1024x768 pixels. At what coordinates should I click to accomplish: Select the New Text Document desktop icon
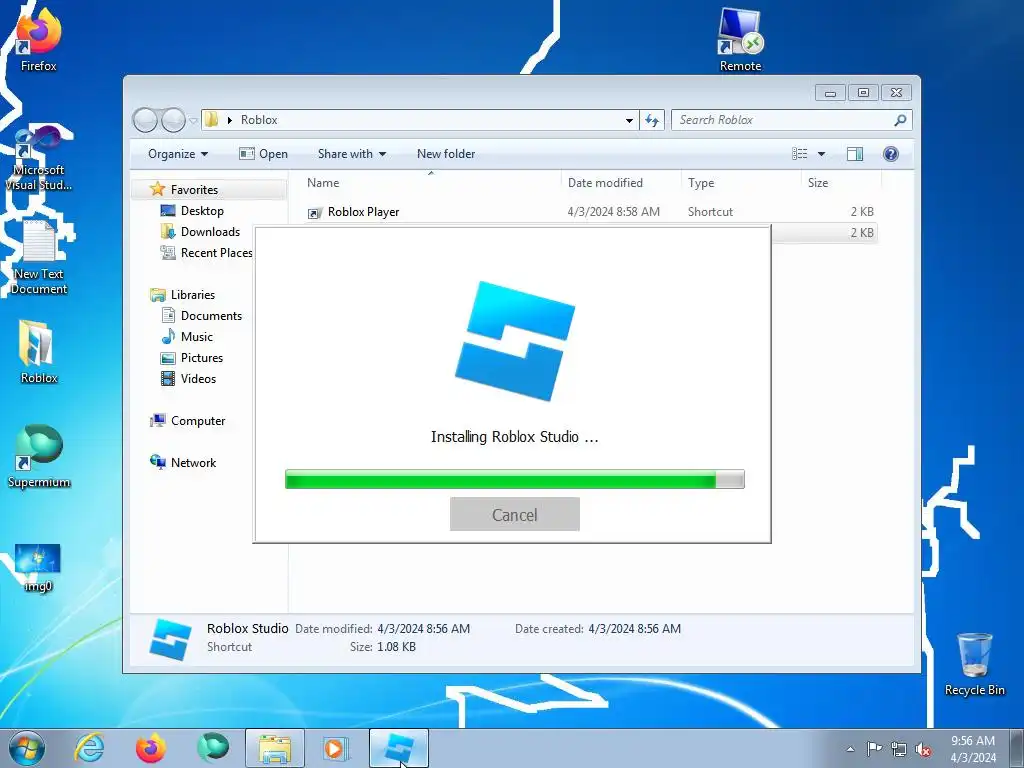coord(38,257)
